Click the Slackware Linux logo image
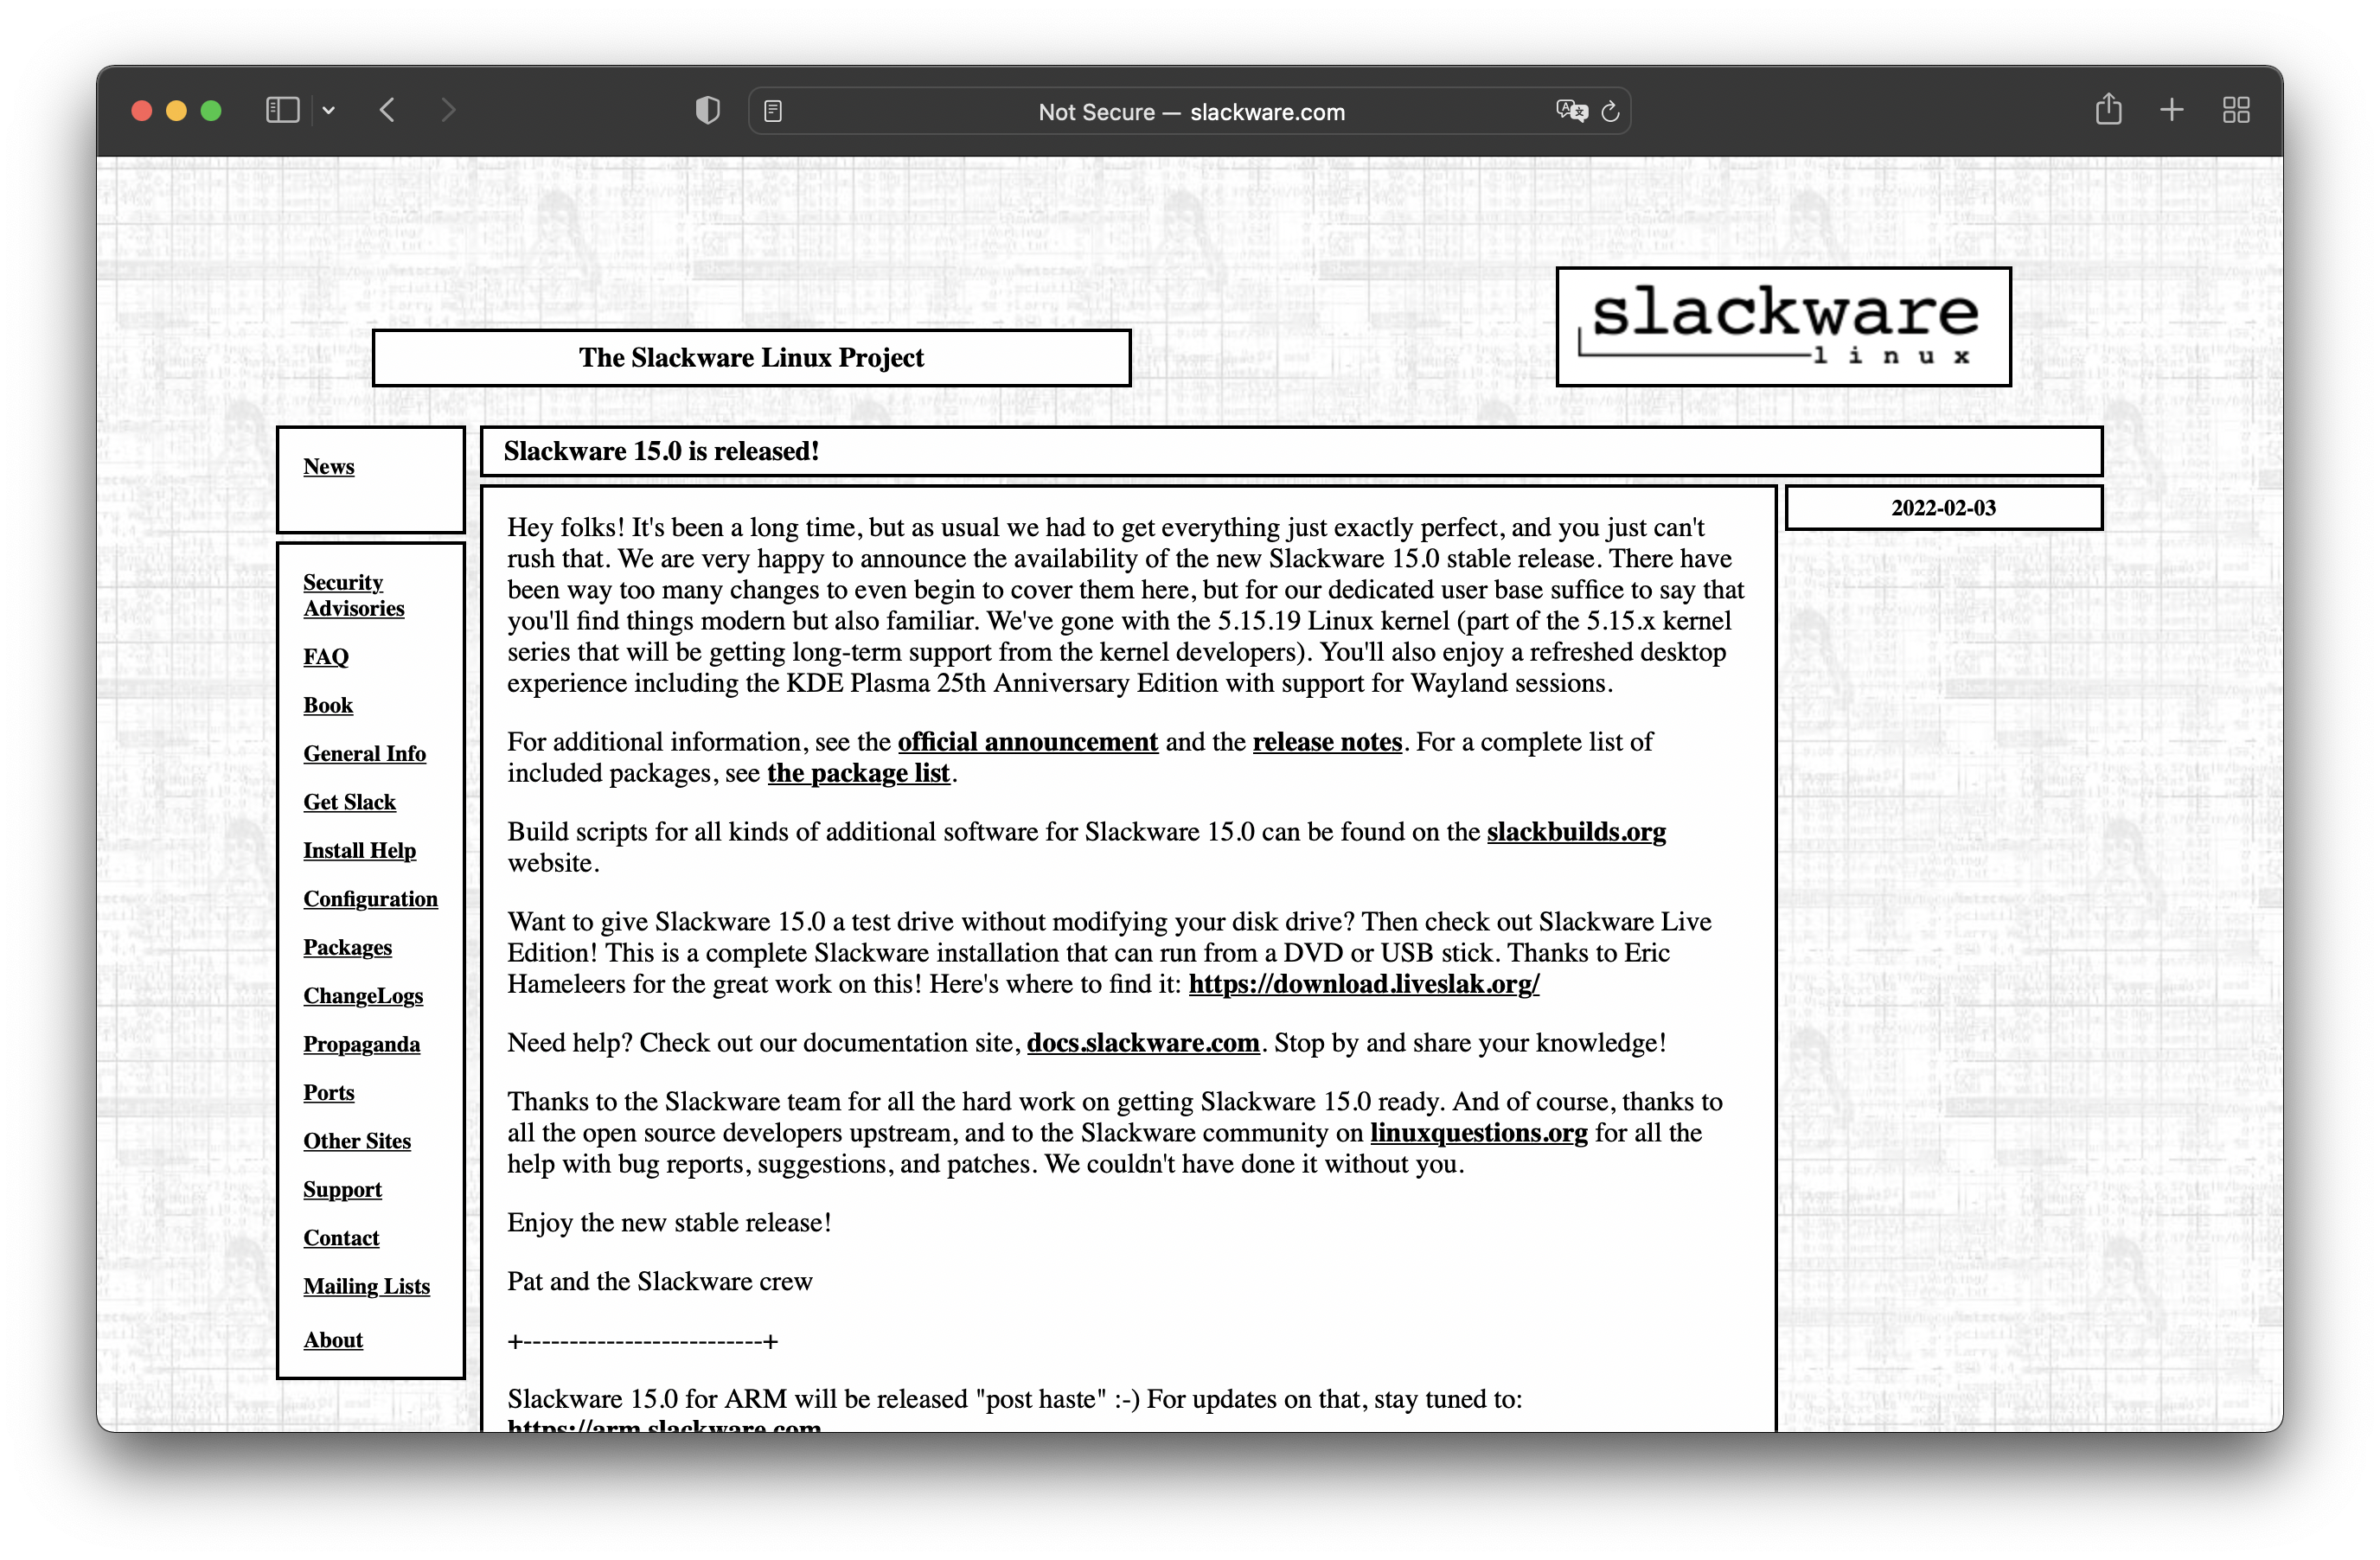Screen dimensions: 2380x1560 tap(1783, 326)
